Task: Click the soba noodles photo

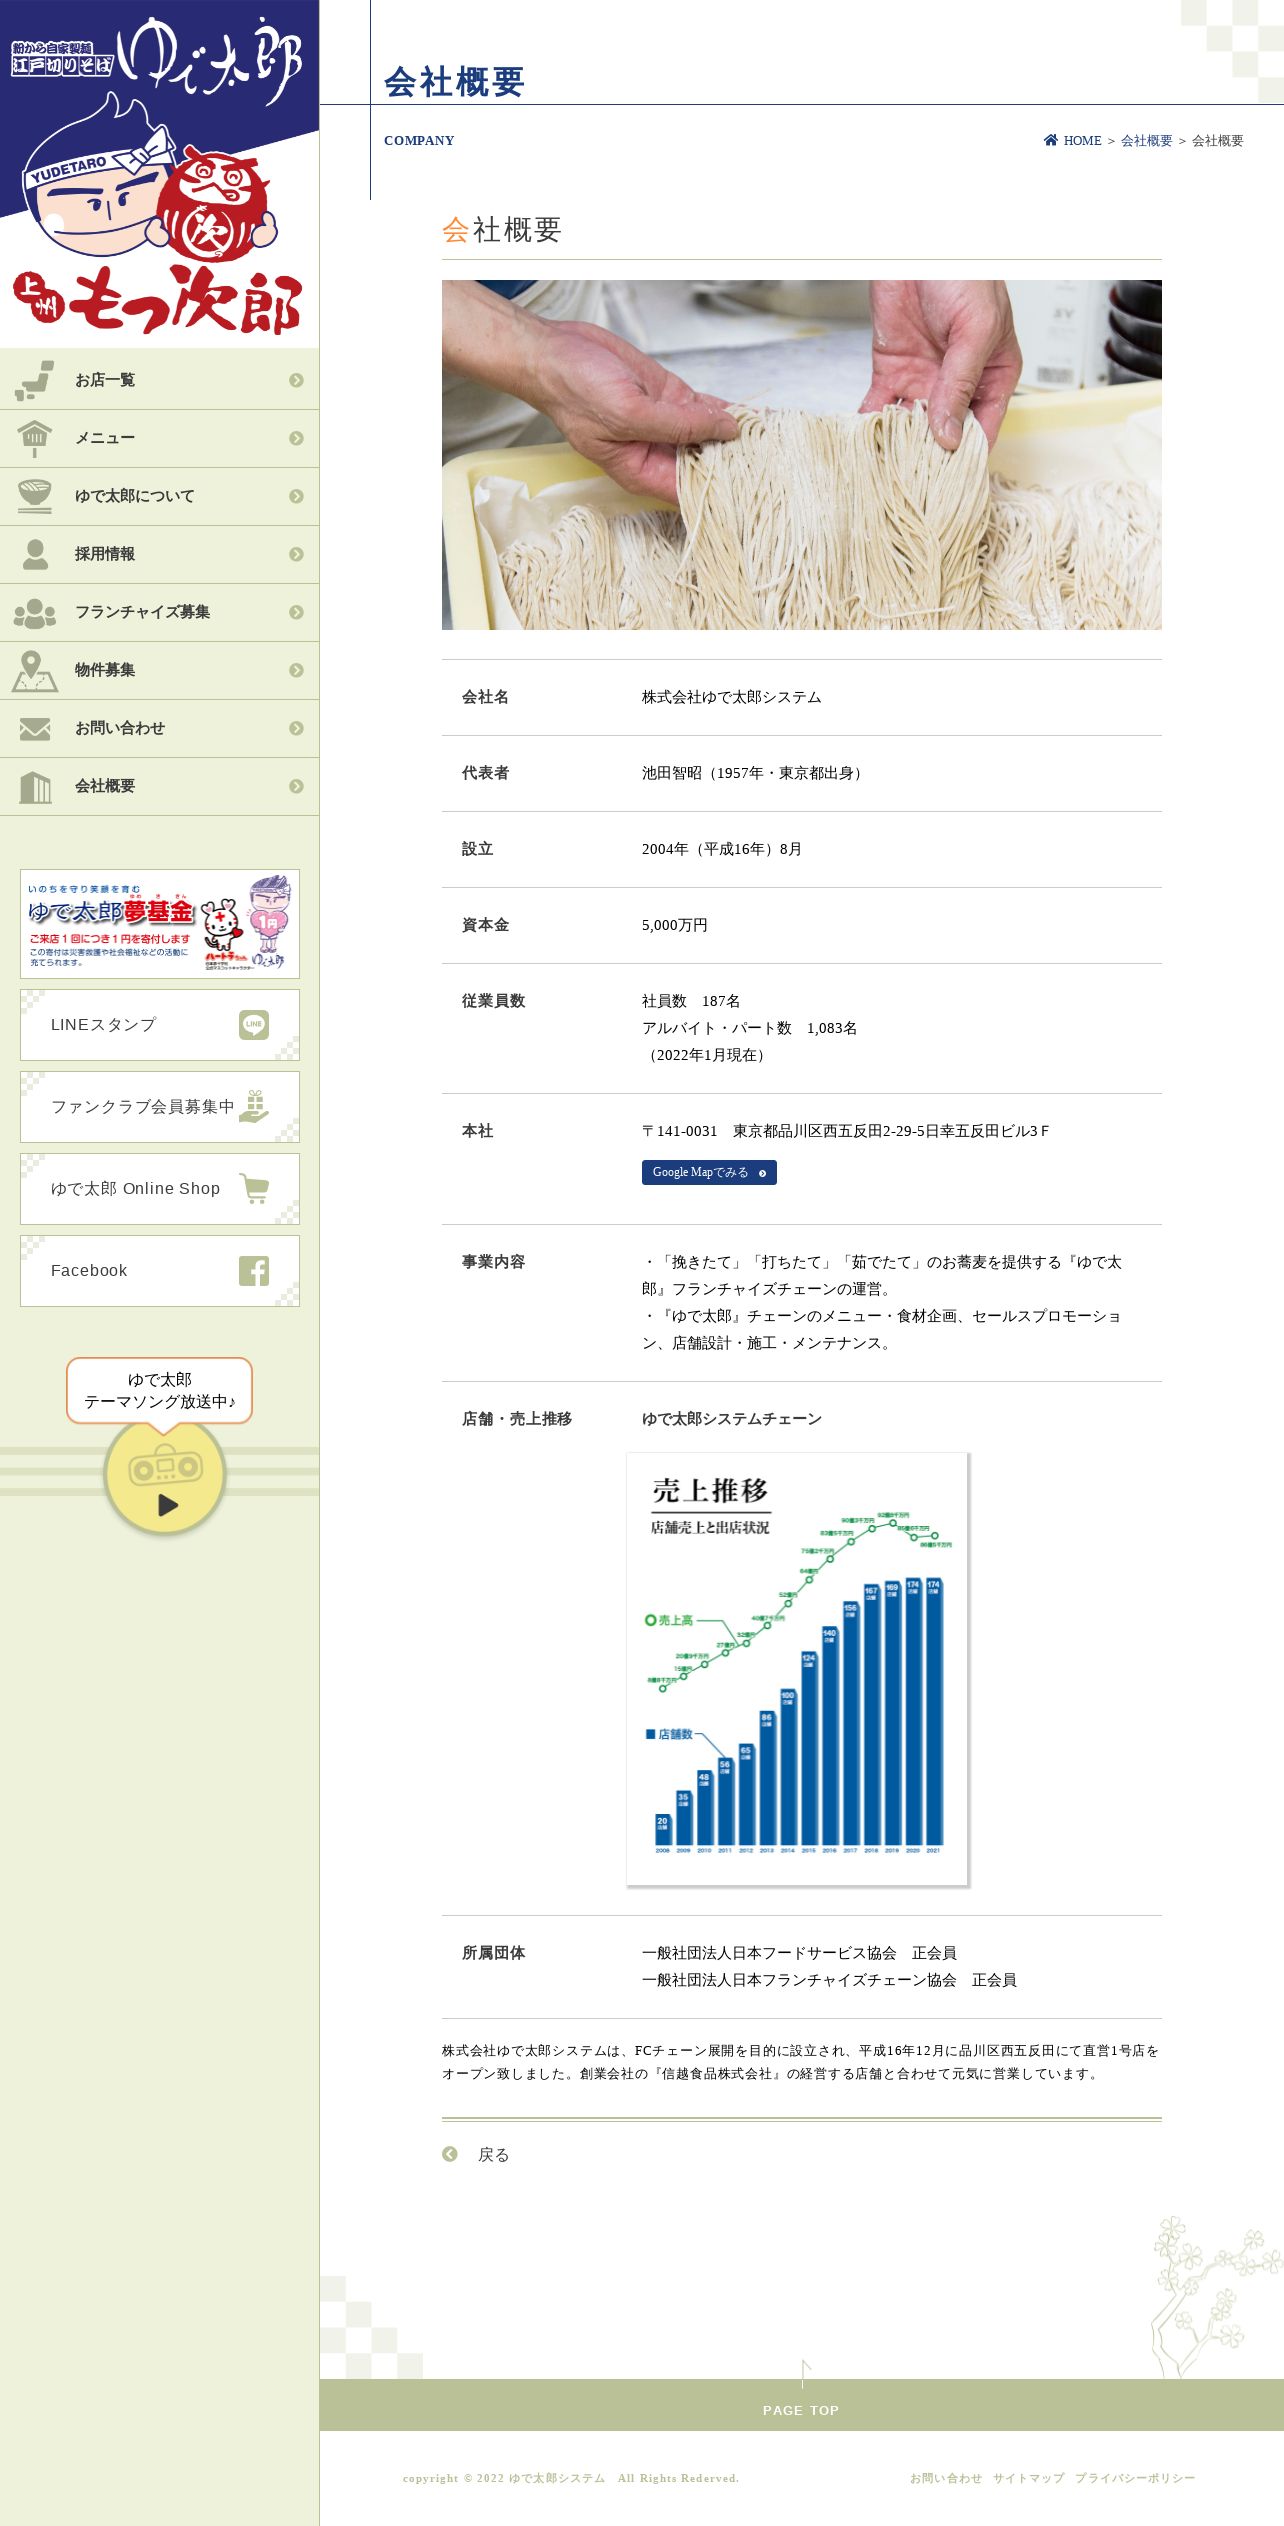Action: (802, 455)
